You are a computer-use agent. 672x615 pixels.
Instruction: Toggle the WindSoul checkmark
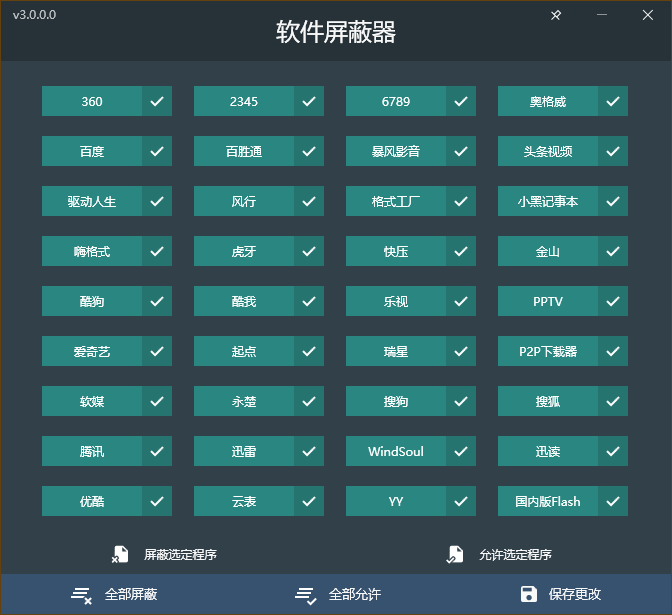[461, 451]
